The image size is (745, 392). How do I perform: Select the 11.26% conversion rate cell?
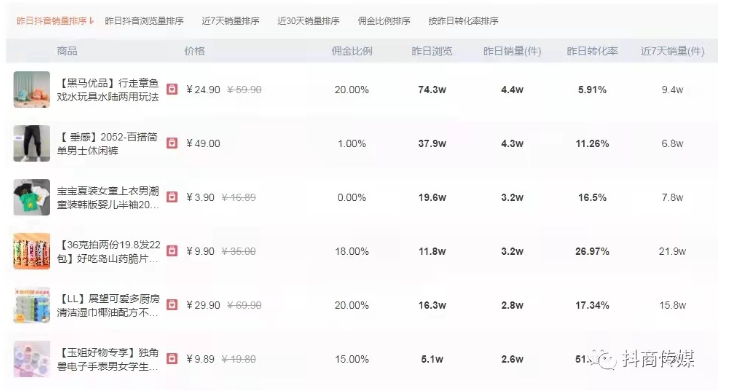pos(592,143)
